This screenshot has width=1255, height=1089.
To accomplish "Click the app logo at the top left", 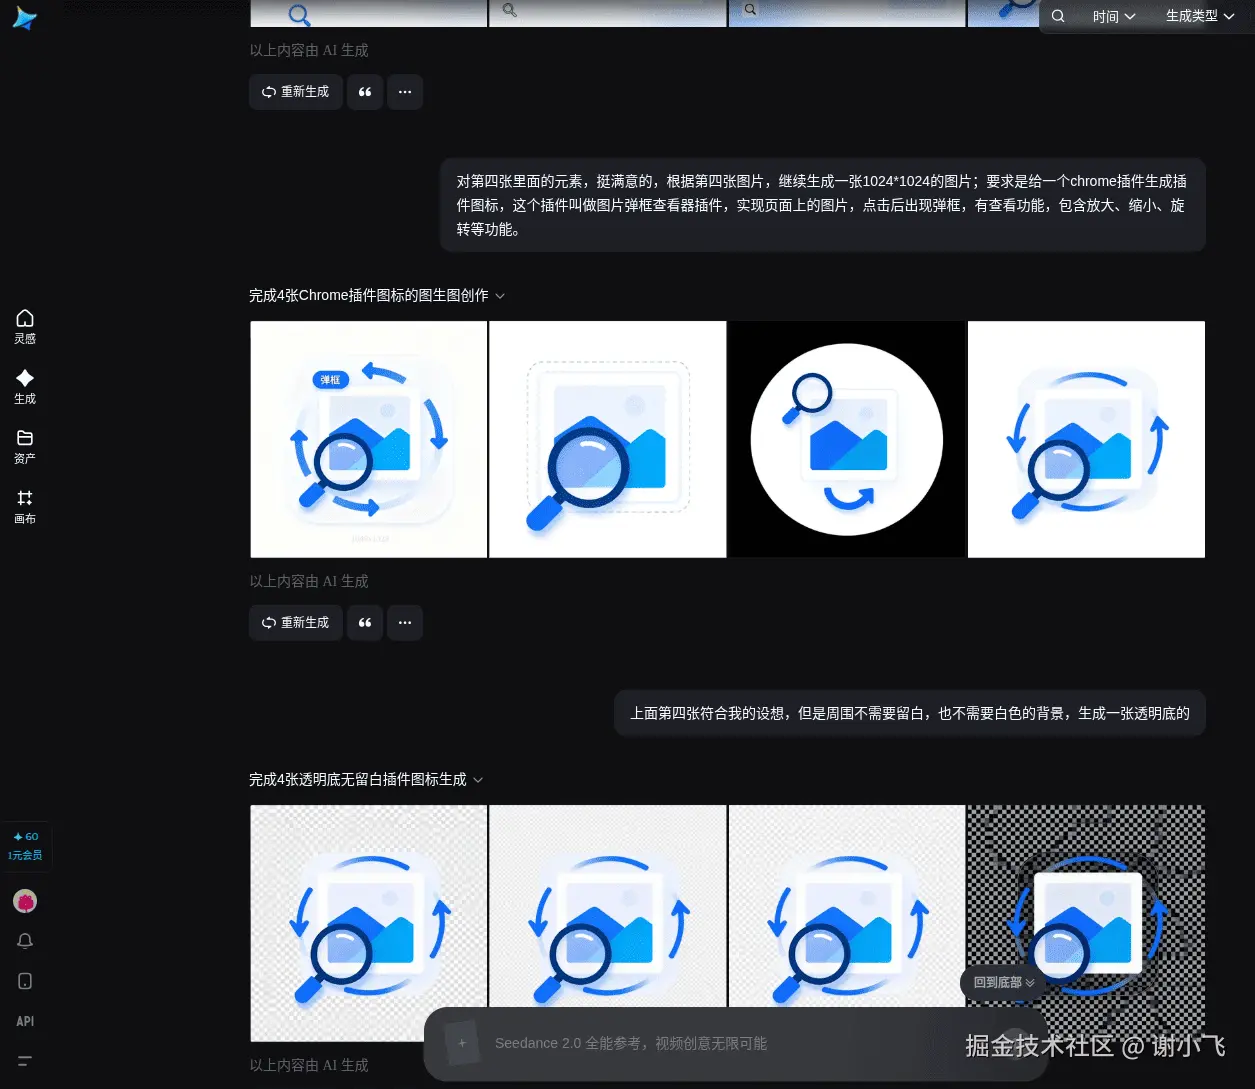I will point(25,18).
